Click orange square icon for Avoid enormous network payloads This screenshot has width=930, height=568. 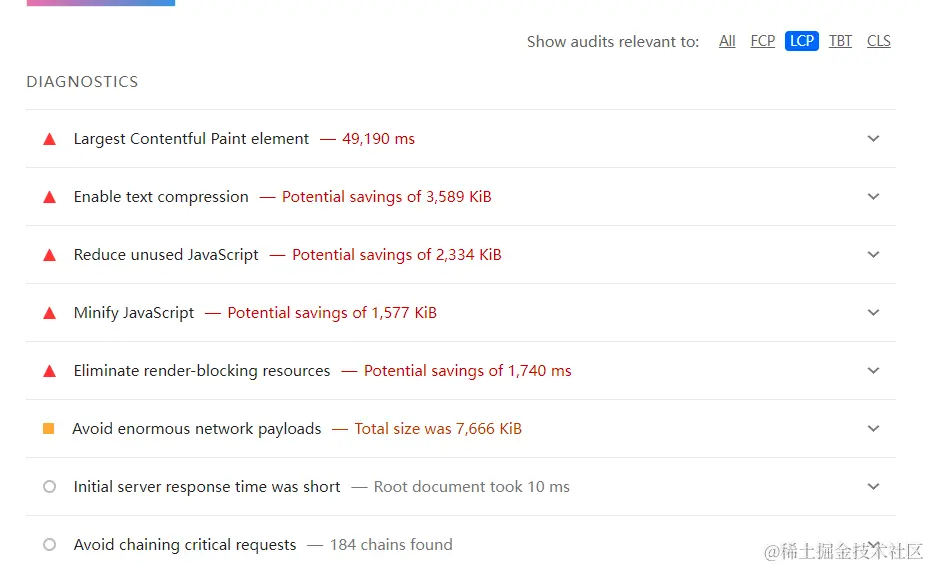pos(49,429)
